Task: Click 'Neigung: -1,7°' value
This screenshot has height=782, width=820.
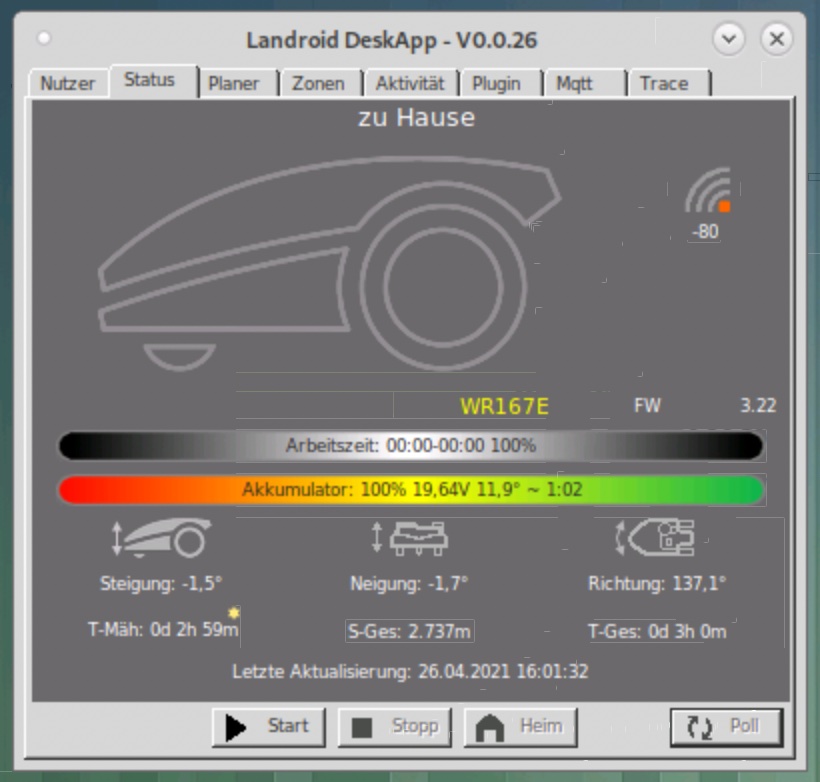Action: point(409,583)
